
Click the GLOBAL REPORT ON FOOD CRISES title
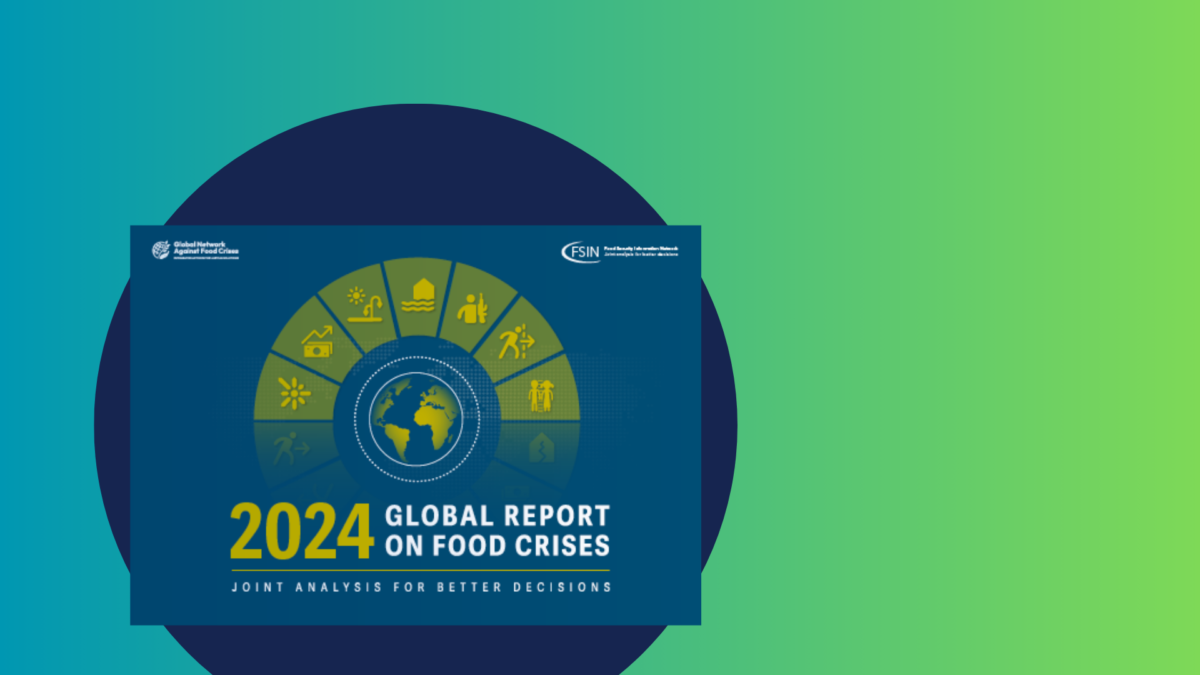click(x=497, y=531)
